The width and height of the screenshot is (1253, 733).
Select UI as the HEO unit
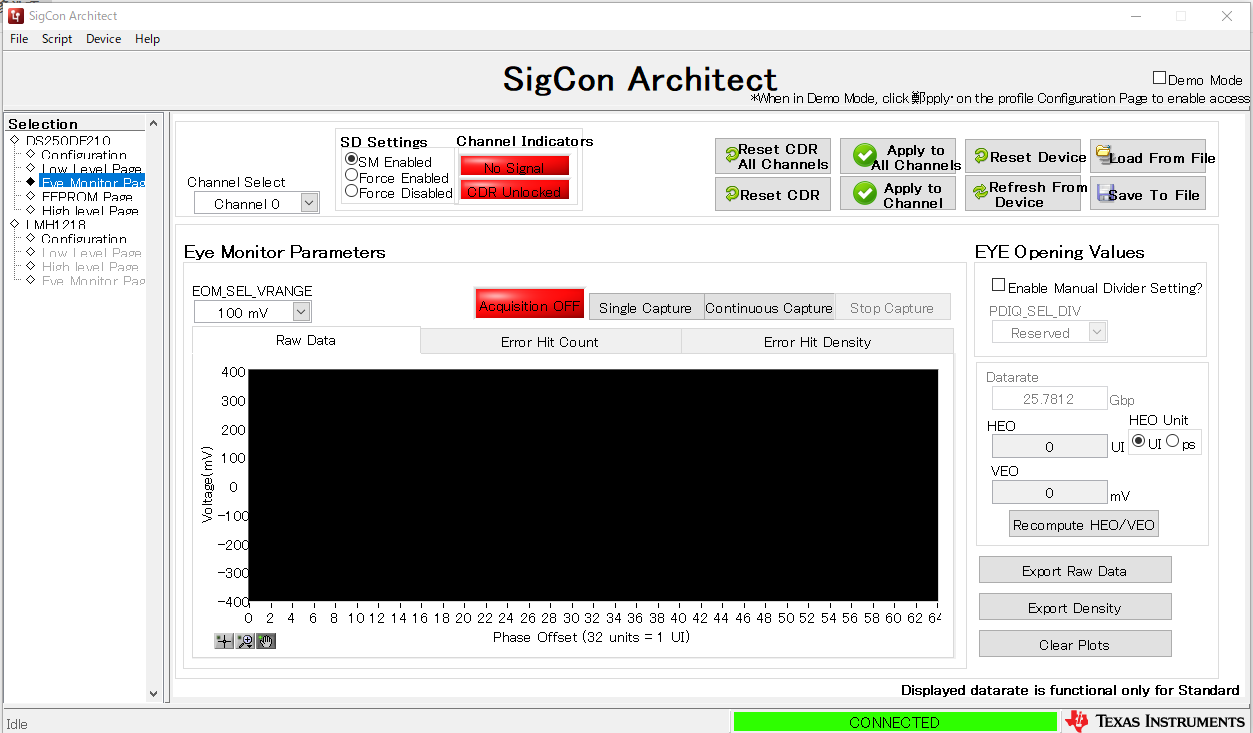(x=1139, y=442)
